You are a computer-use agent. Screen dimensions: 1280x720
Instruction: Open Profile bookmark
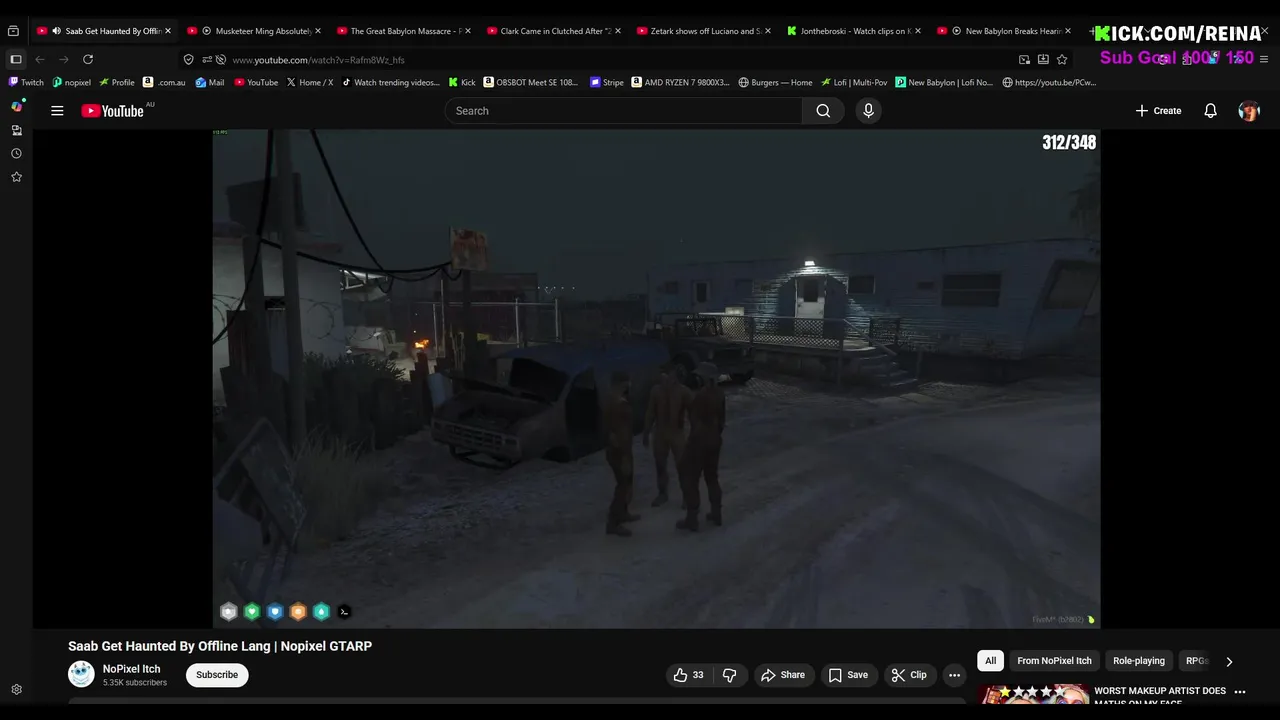(117, 83)
